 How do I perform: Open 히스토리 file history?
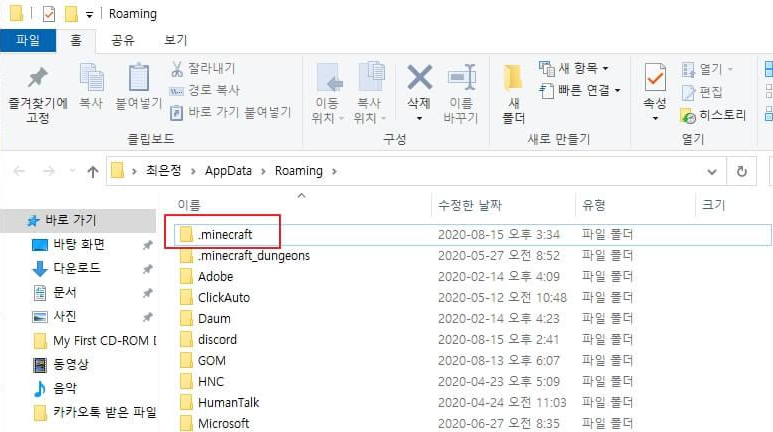tap(713, 115)
